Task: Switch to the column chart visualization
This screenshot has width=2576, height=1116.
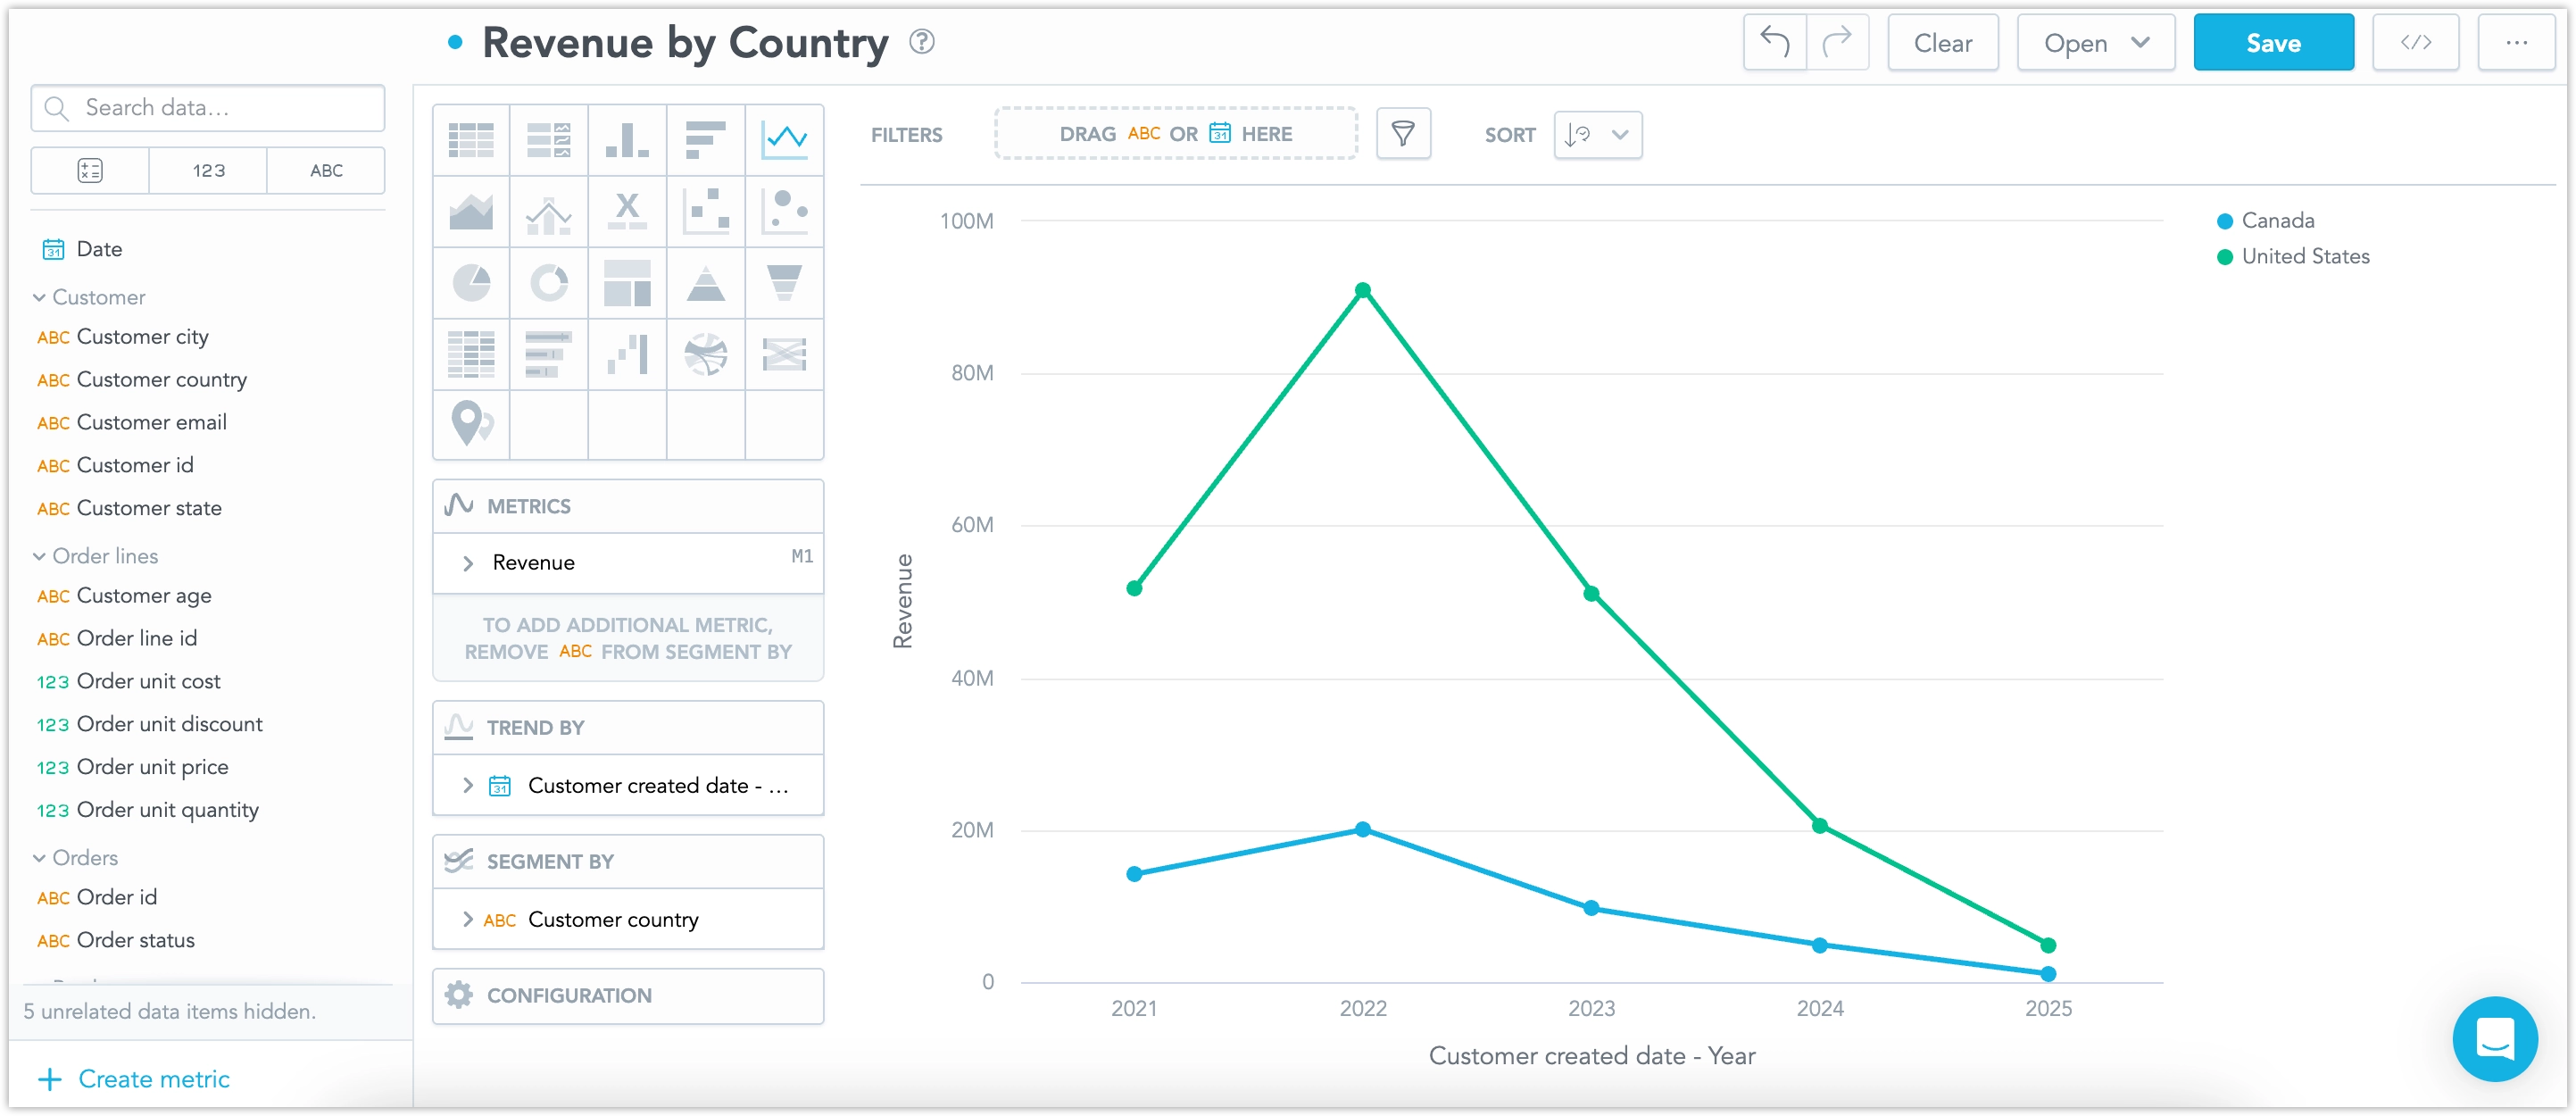Action: (x=627, y=140)
